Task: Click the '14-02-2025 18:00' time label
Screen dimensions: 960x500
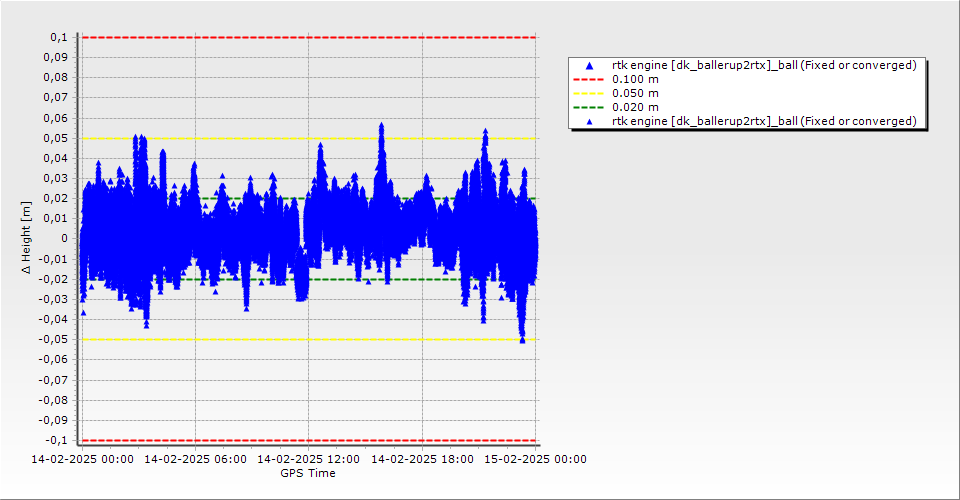Action: pos(422,459)
